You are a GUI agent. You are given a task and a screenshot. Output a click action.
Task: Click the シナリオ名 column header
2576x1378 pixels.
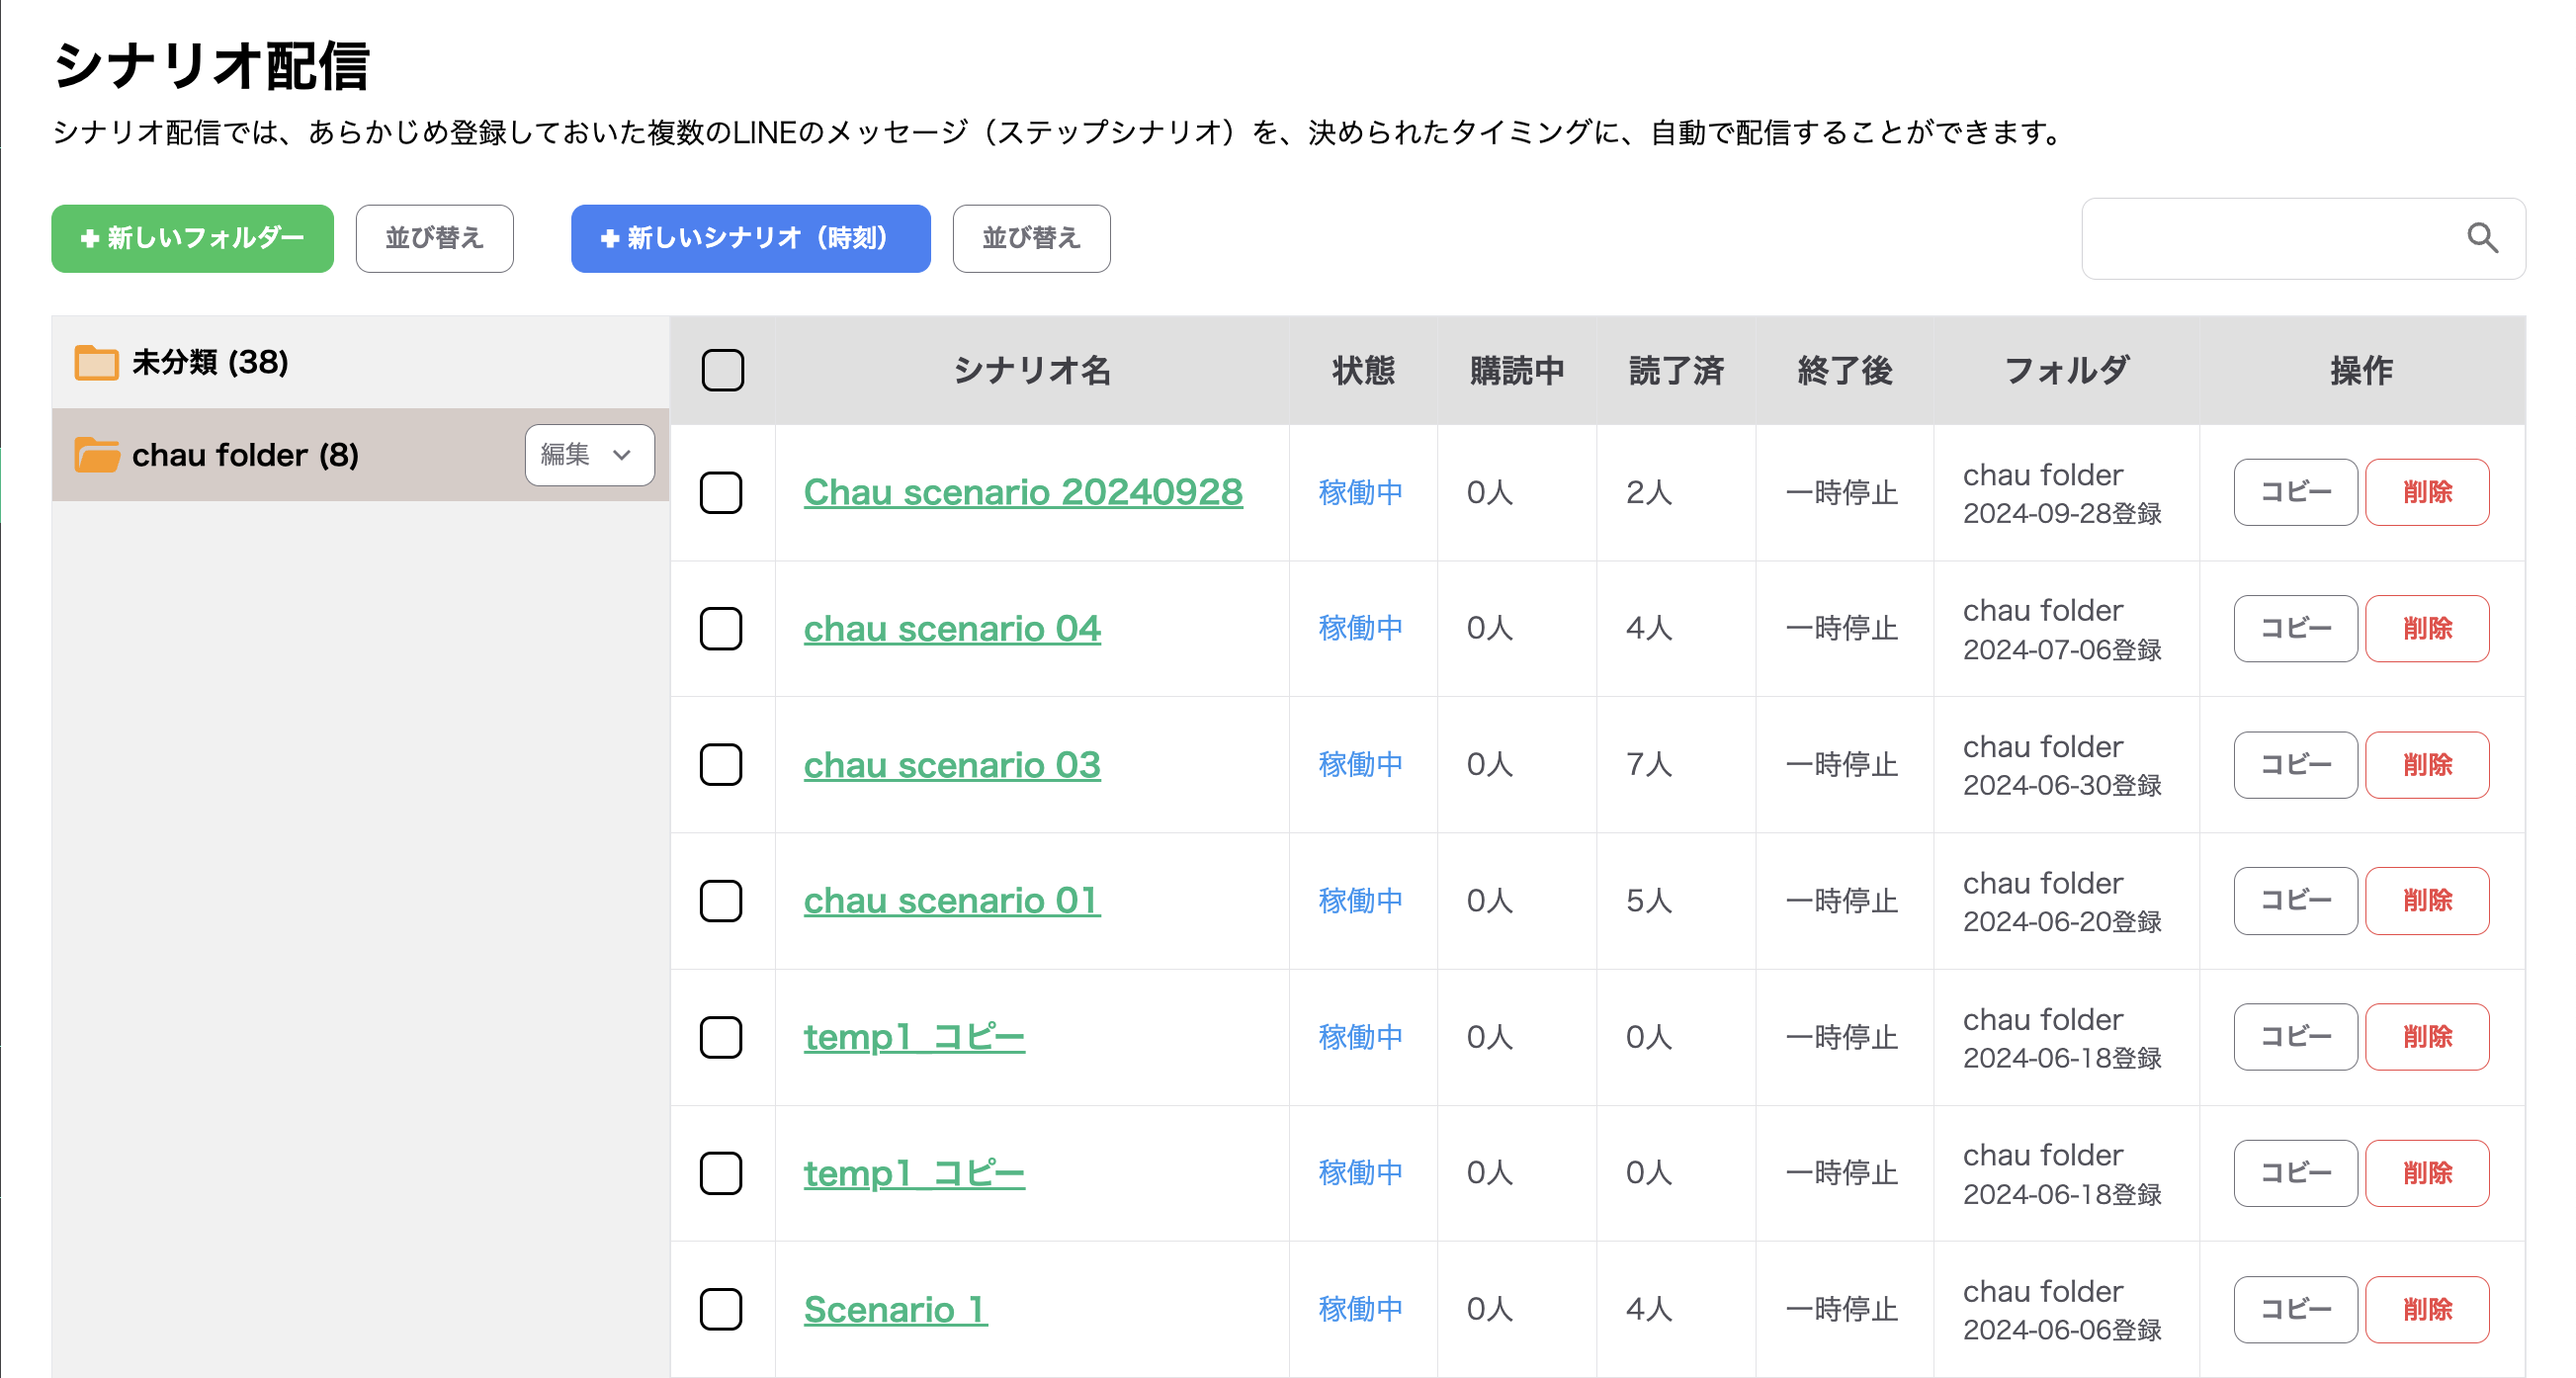pos(1031,370)
